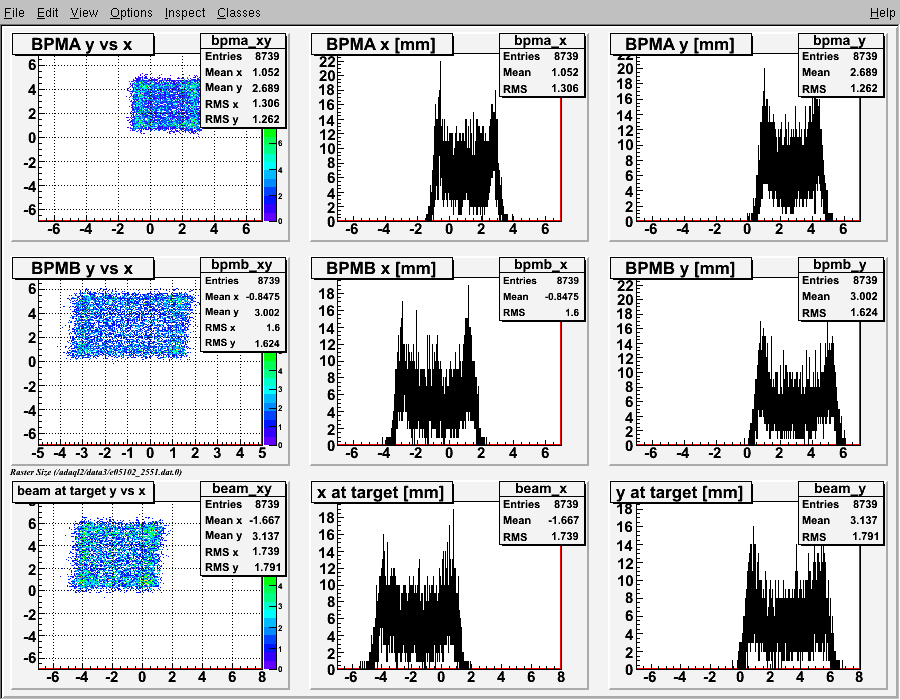
Task: Open the Help menu
Action: (x=882, y=12)
